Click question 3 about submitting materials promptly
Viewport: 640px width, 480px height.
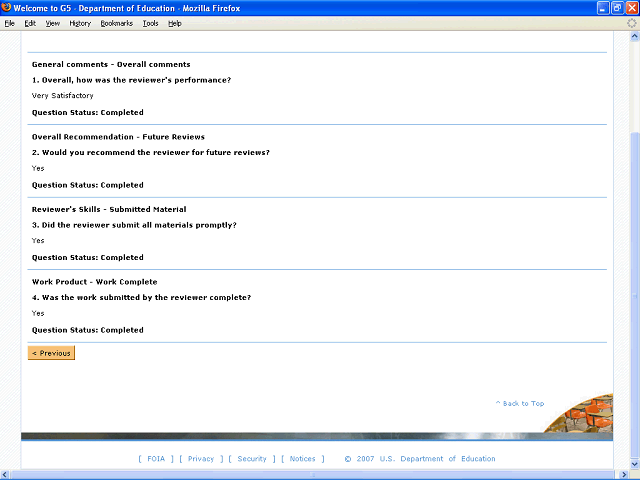pos(134,225)
